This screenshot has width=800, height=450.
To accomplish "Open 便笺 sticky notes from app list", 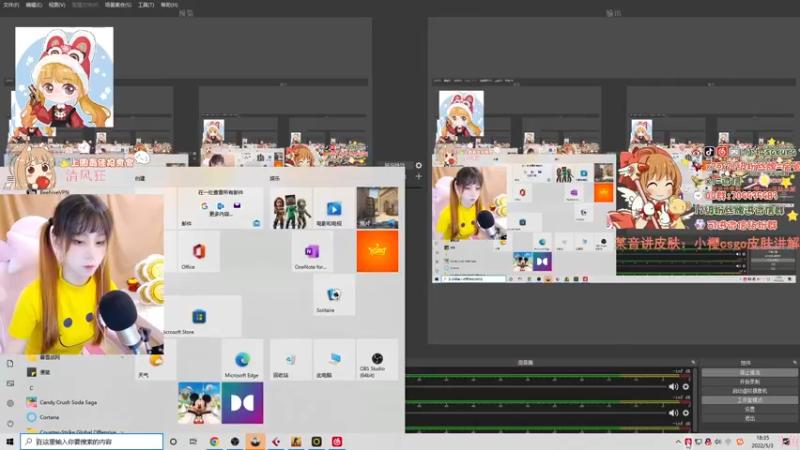I will tap(45, 372).
